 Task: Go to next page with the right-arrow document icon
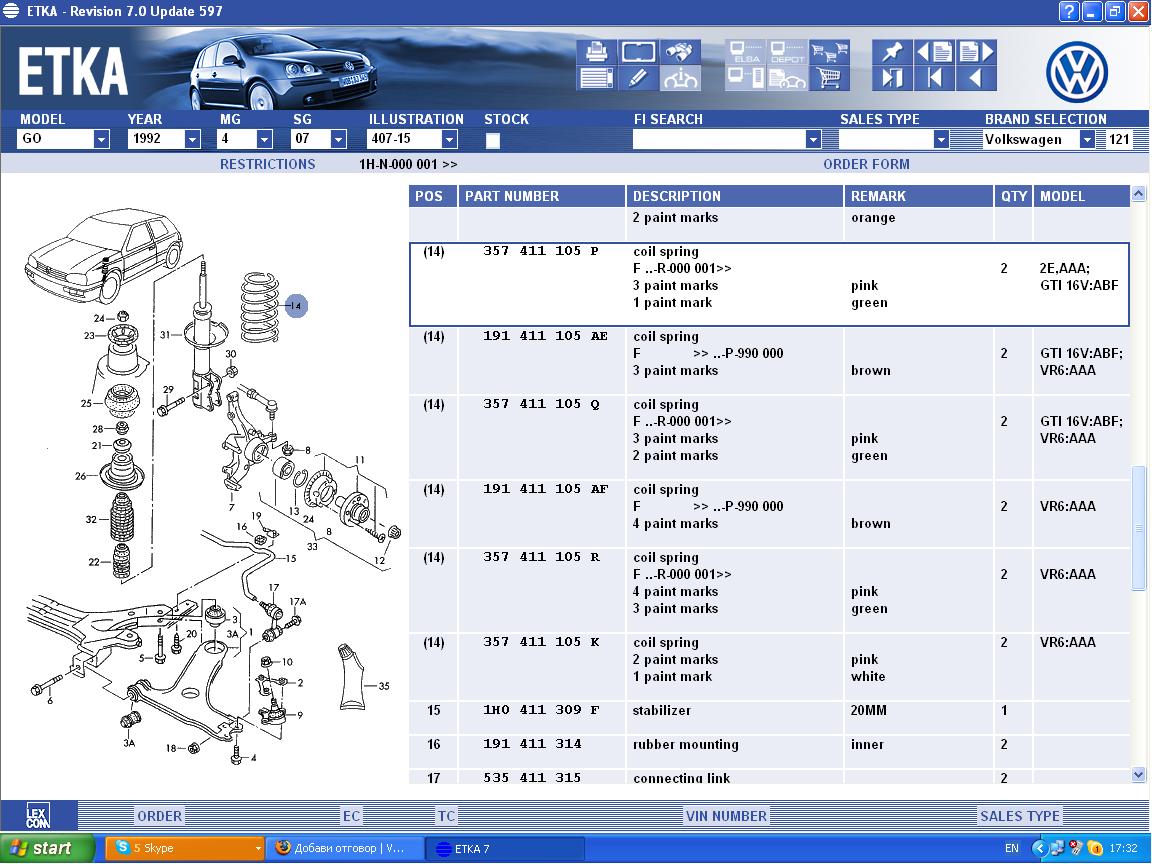[976, 52]
